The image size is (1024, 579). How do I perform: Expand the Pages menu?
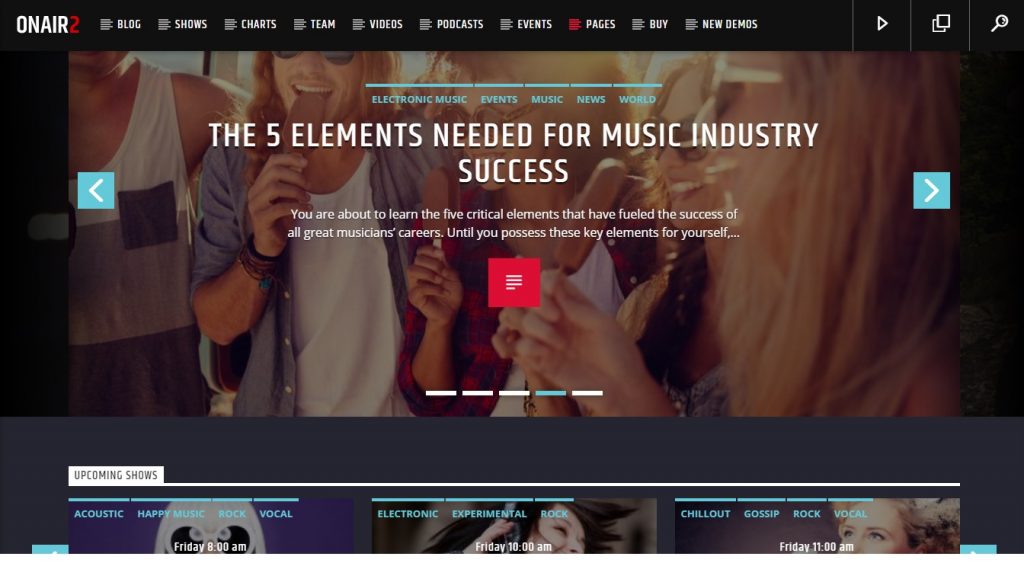pos(592,24)
